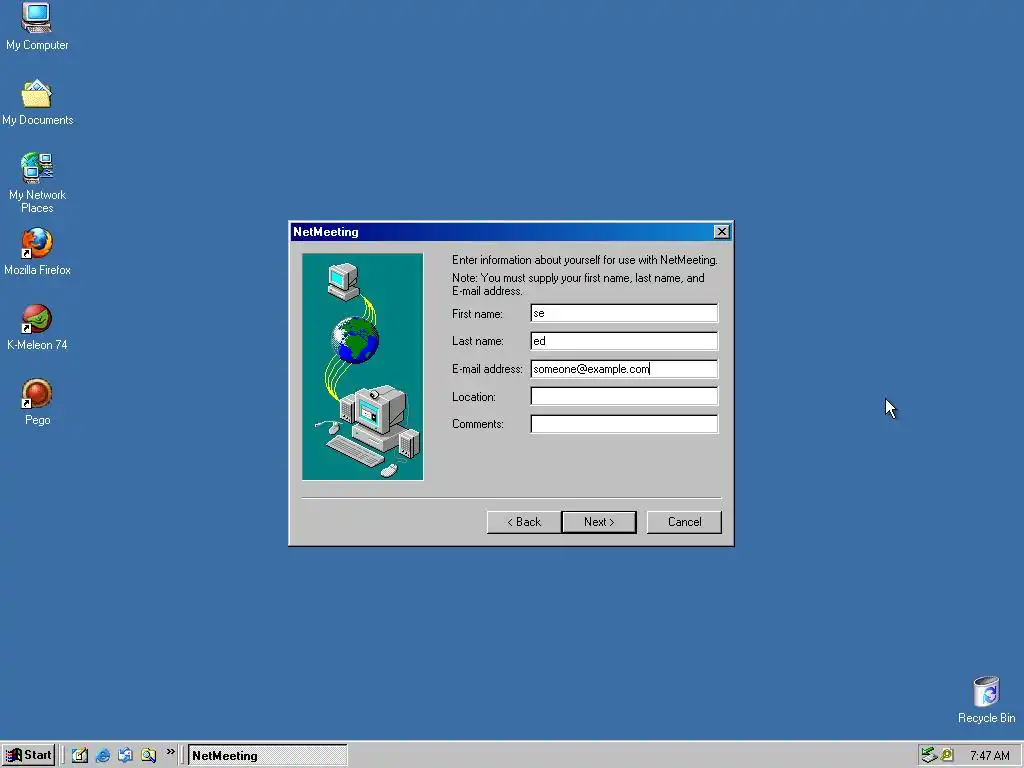Select the Pego desktop shortcut
Screen dimensions: 1024x768
pyautogui.click(x=37, y=402)
